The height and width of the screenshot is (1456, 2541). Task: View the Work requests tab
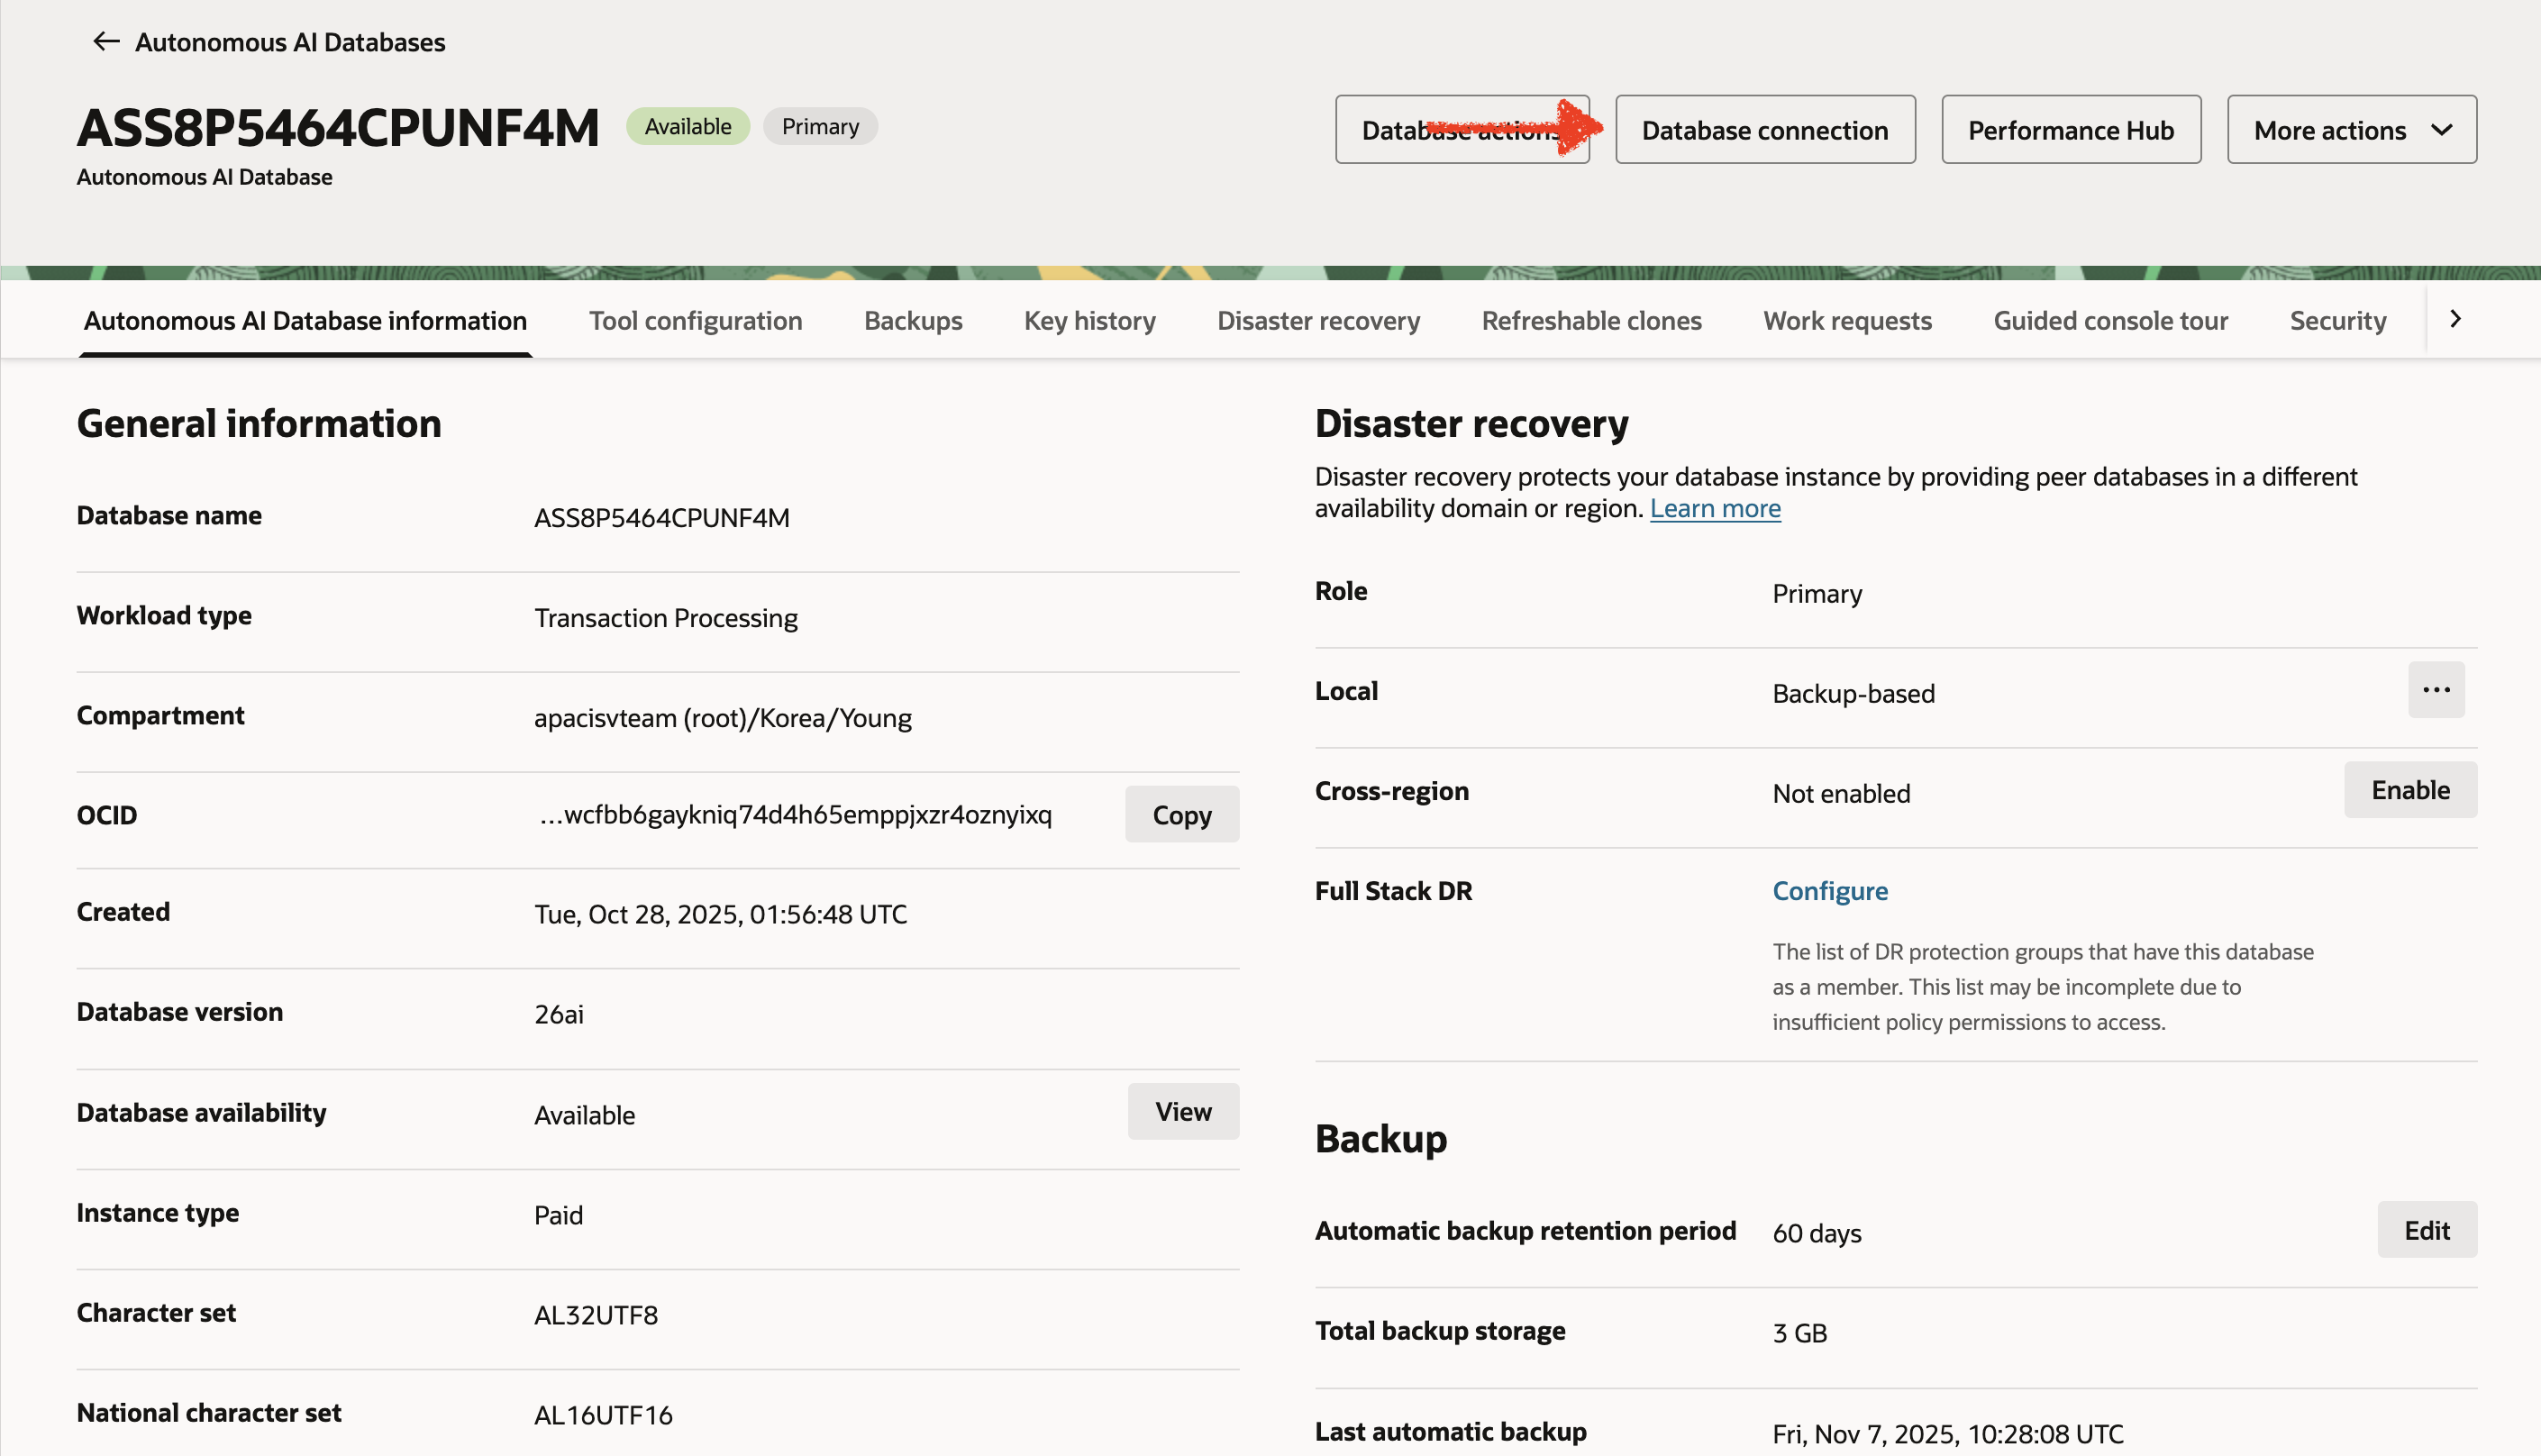(x=1847, y=321)
